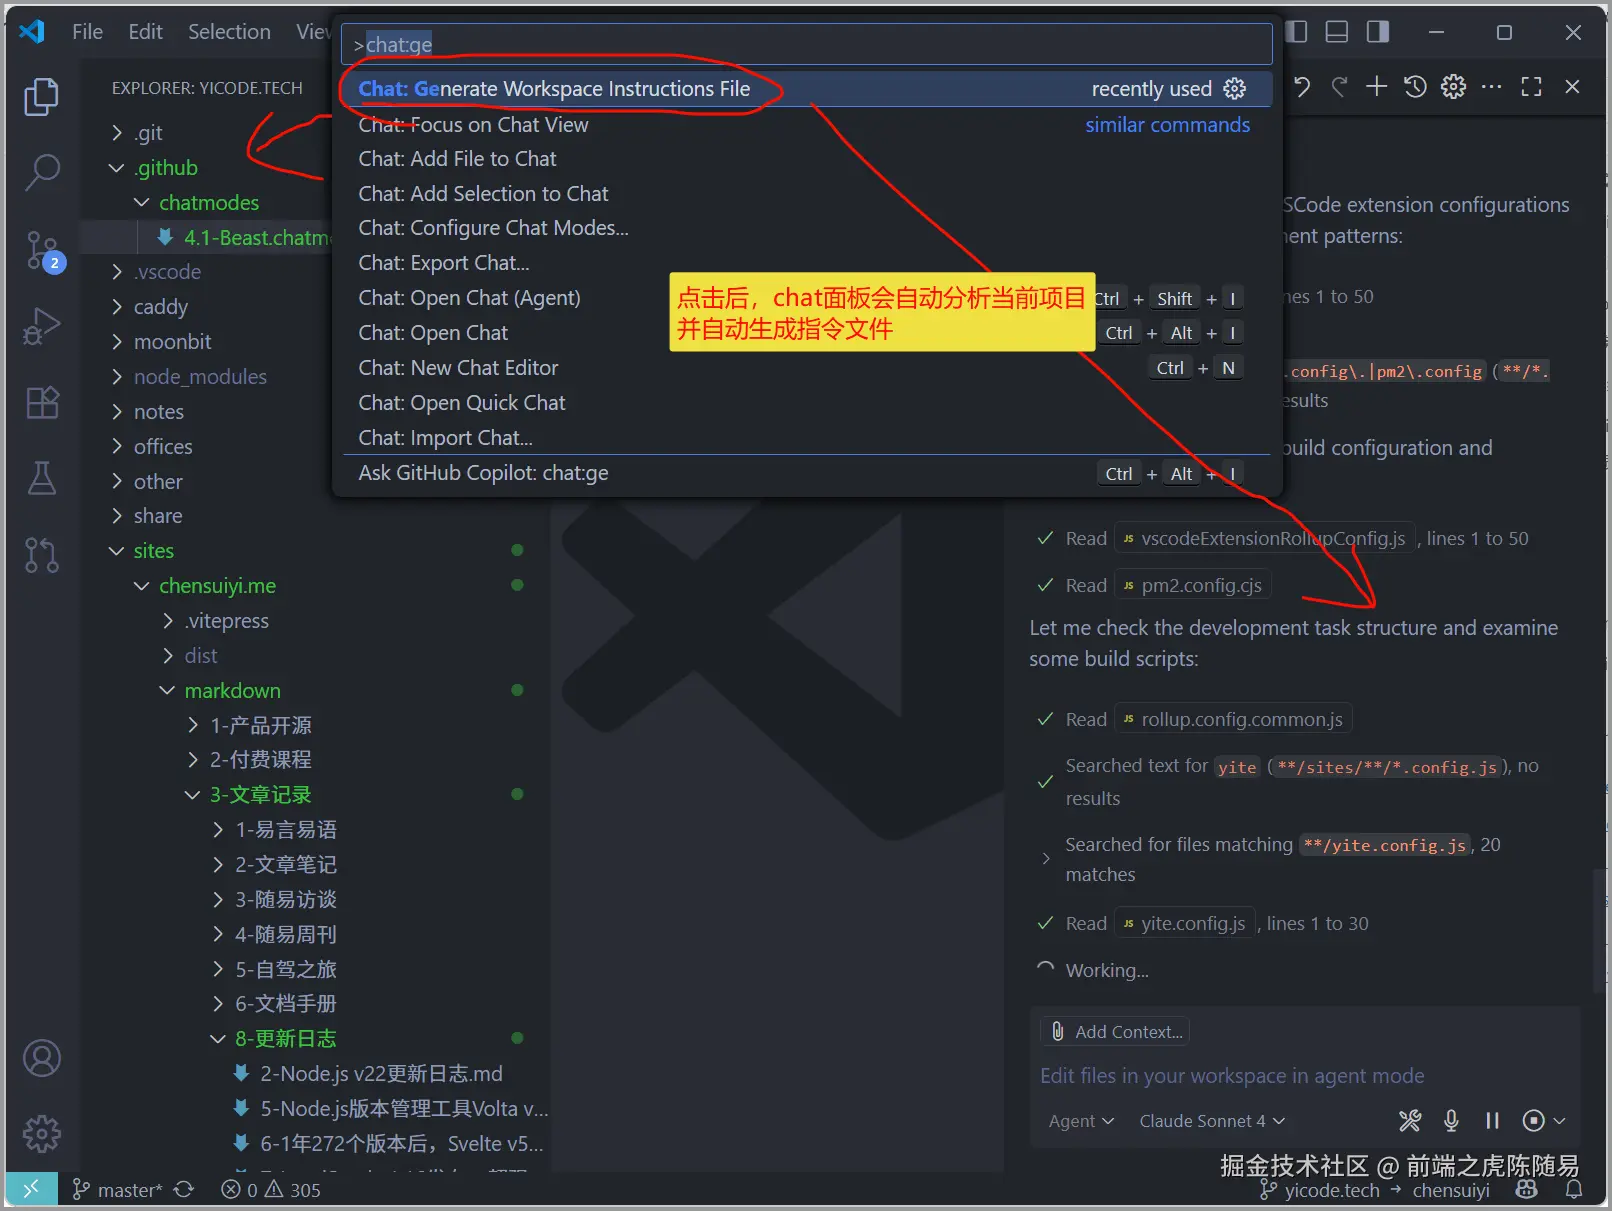
Task: Click the synchronize changes icon in status bar
Action: (184, 1189)
